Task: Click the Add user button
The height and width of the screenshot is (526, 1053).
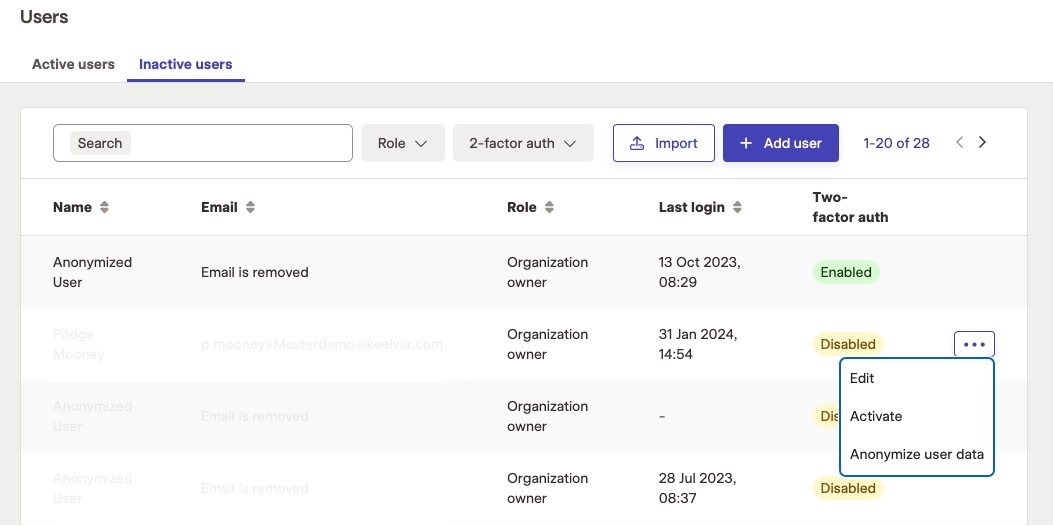Action: 780,143
